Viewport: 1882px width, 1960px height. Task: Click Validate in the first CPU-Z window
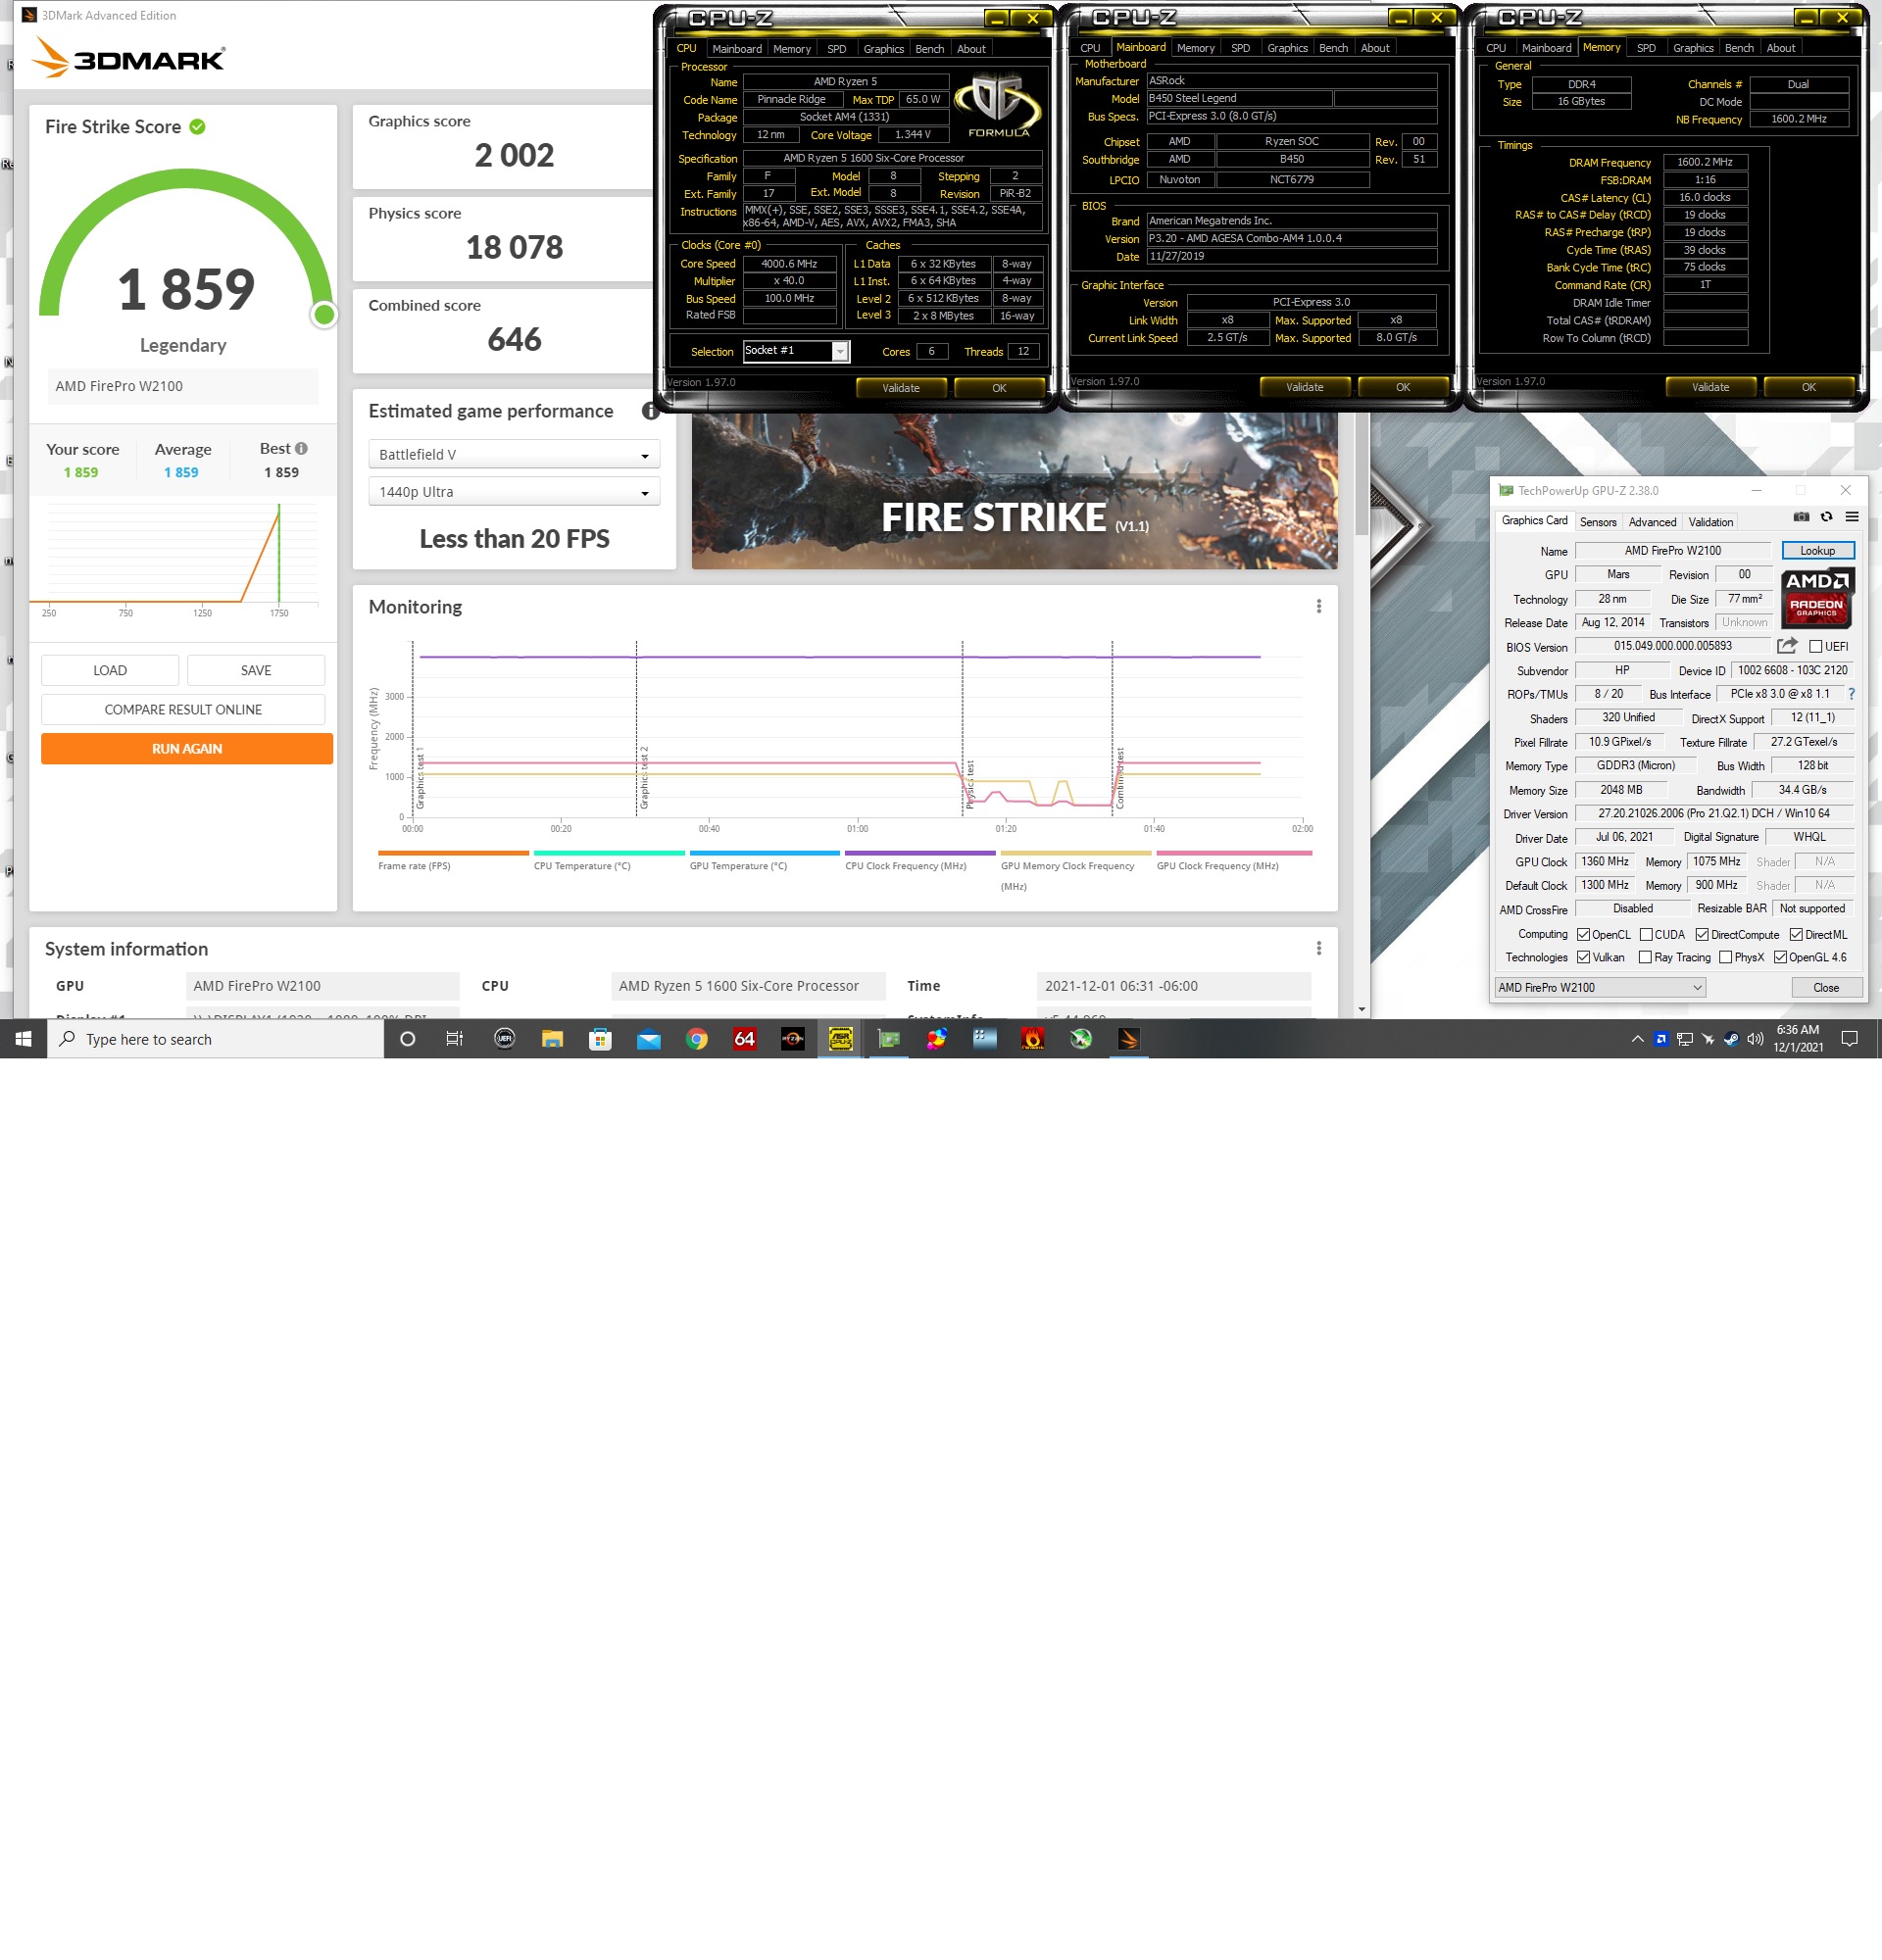901,388
